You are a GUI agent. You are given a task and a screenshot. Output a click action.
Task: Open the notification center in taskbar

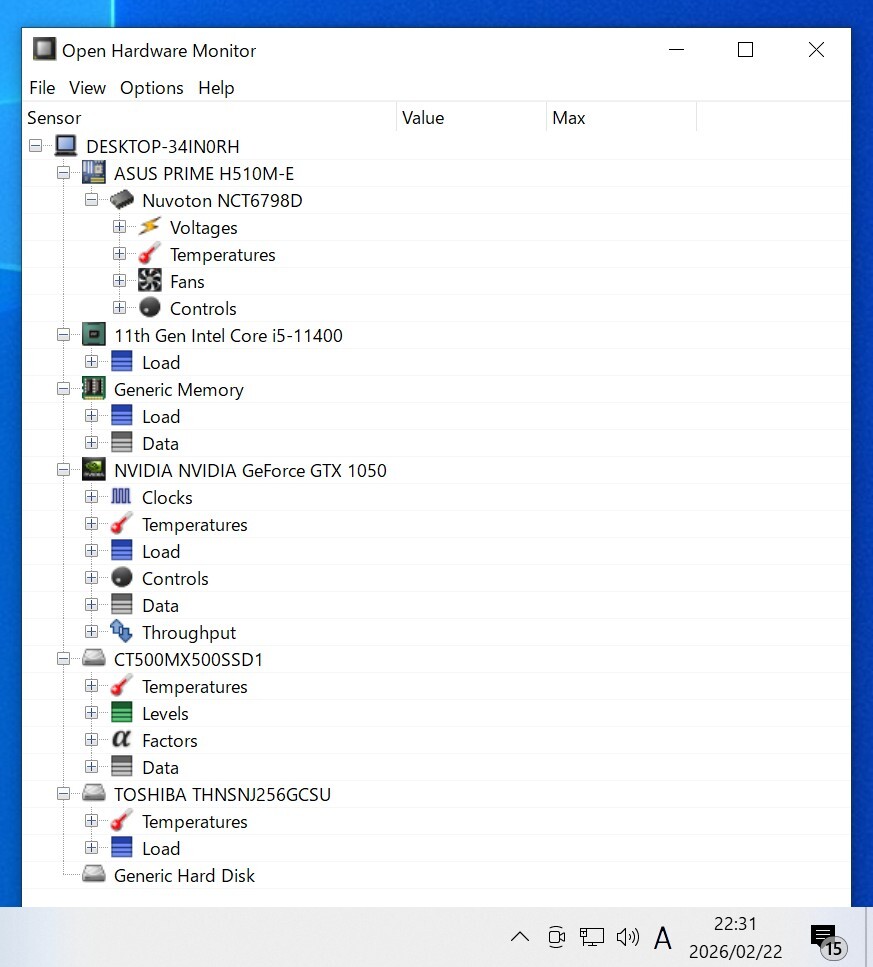(825, 938)
